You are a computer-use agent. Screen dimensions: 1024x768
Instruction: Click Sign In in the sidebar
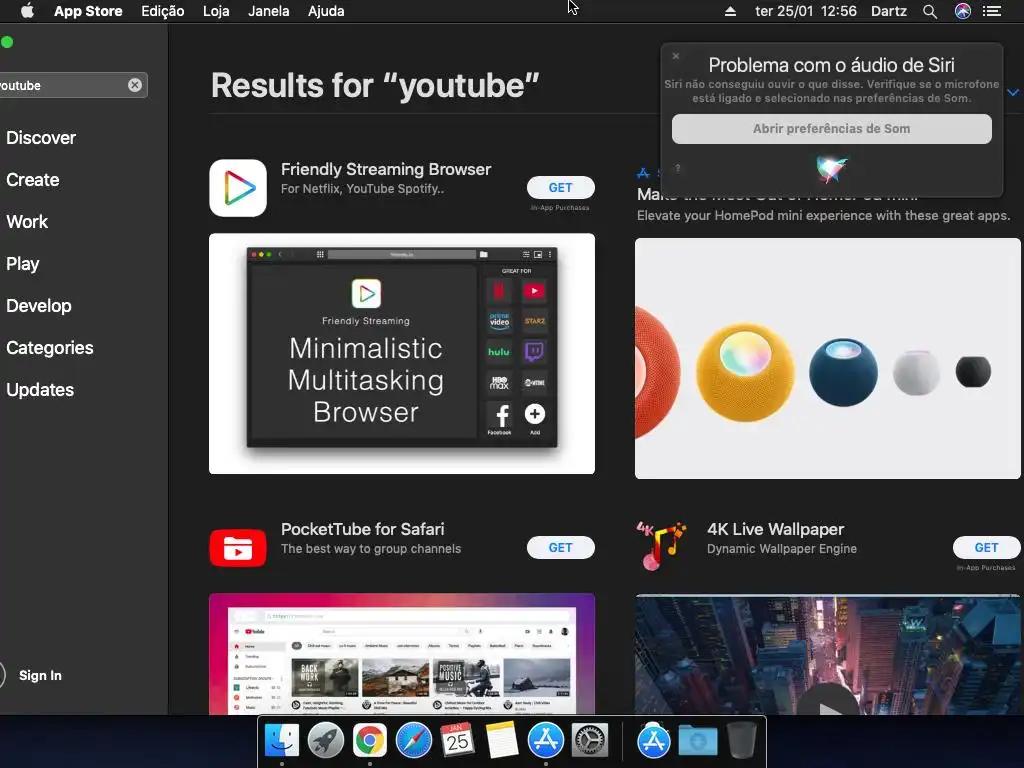[40, 675]
